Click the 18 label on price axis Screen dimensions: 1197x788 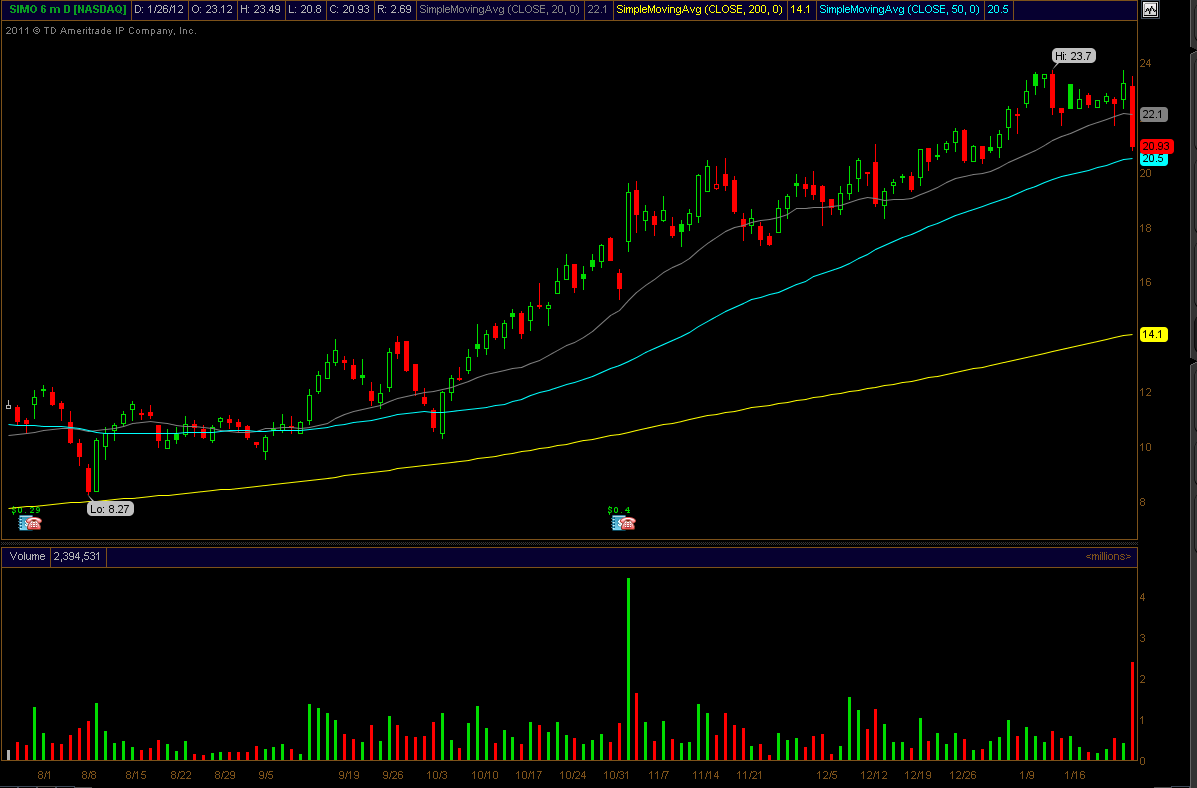coord(1145,228)
